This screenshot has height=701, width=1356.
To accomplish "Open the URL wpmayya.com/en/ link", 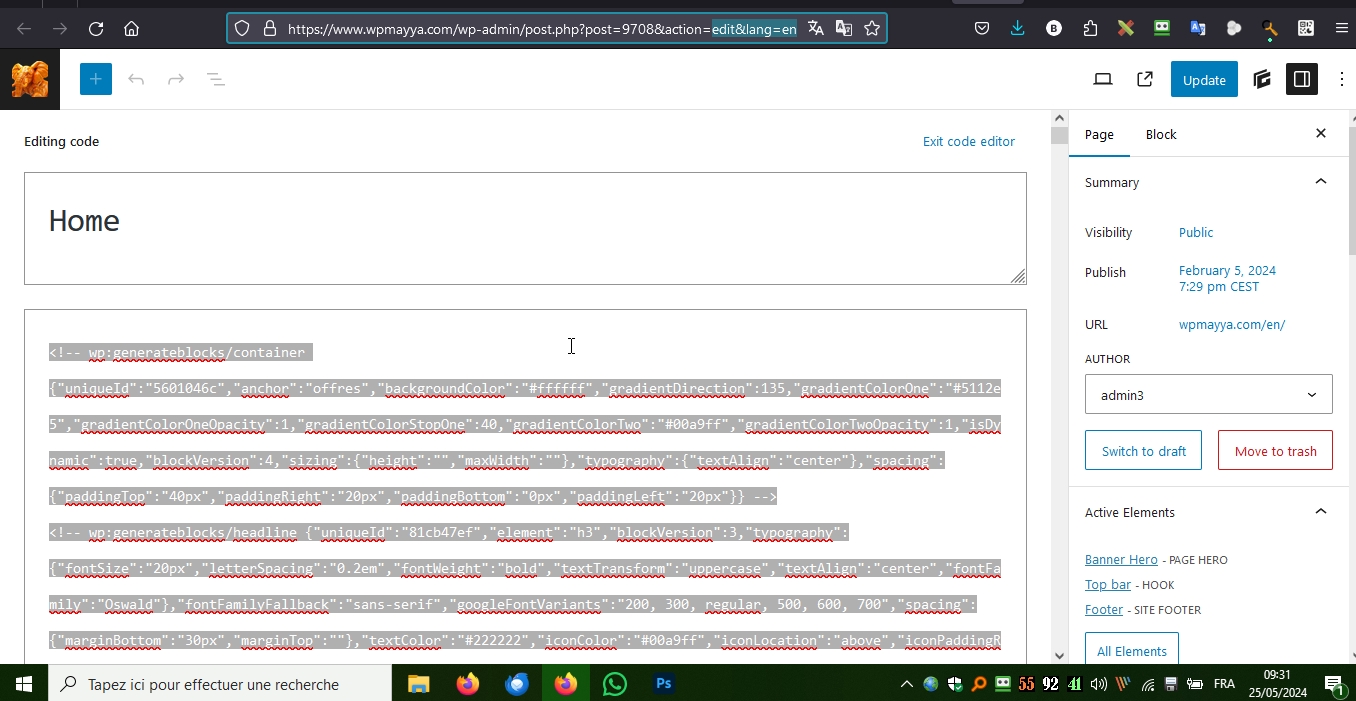I will pyautogui.click(x=1232, y=324).
